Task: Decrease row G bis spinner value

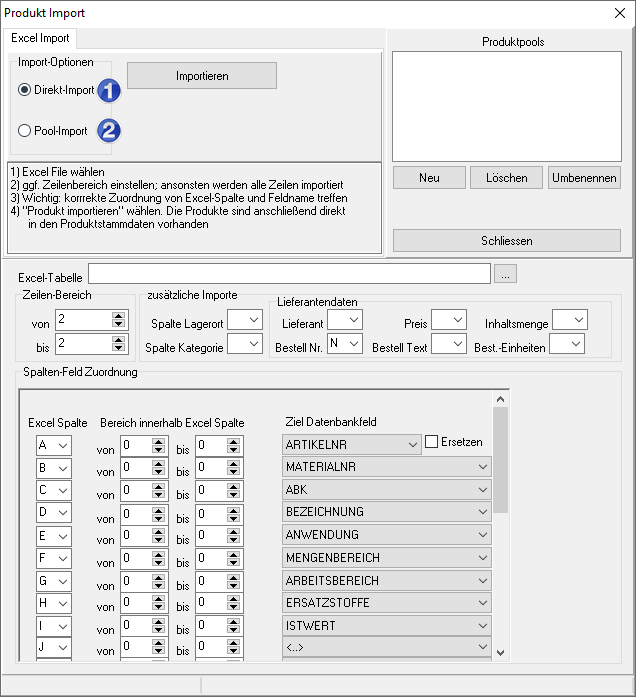Action: click(233, 585)
